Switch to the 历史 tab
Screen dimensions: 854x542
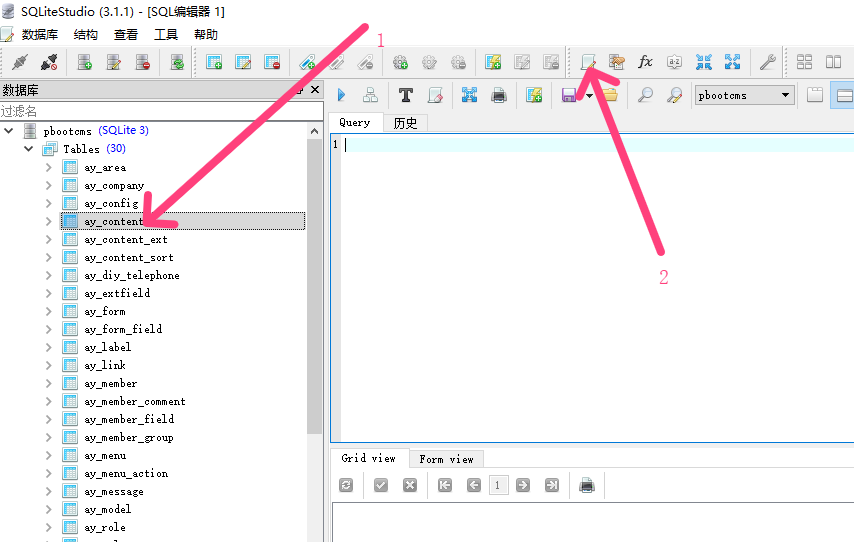point(405,123)
